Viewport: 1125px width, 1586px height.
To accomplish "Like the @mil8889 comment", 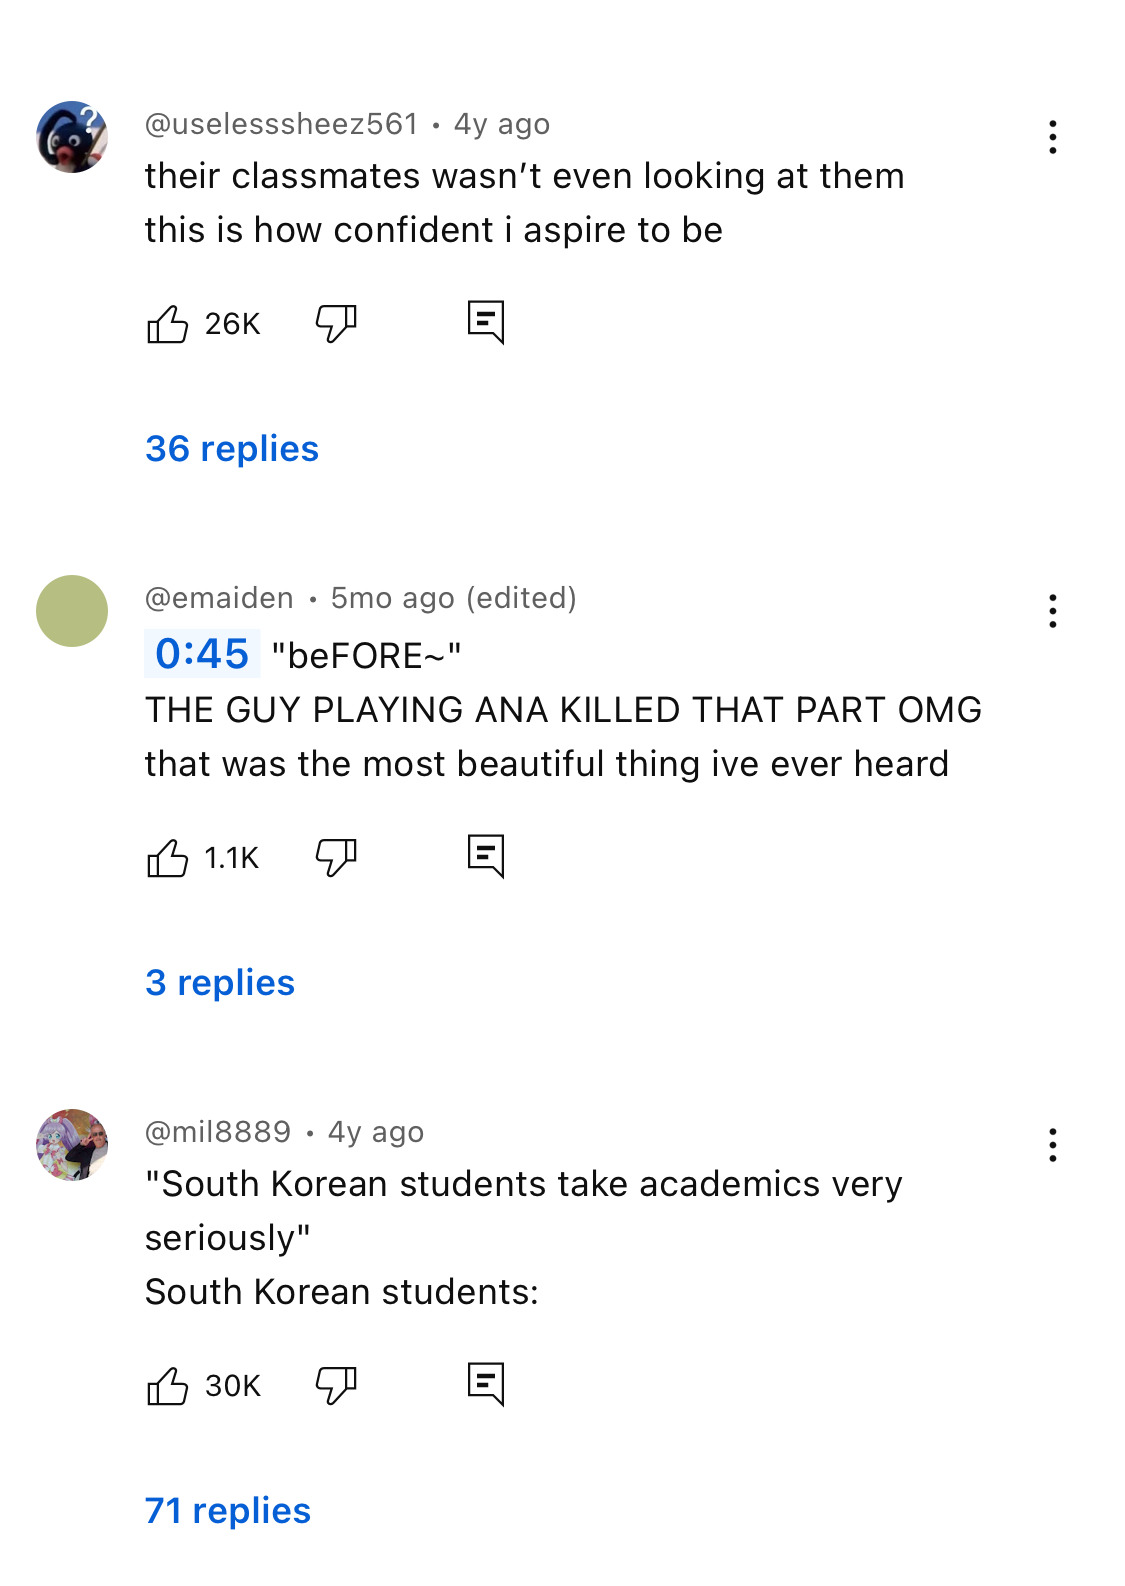I will (167, 1386).
